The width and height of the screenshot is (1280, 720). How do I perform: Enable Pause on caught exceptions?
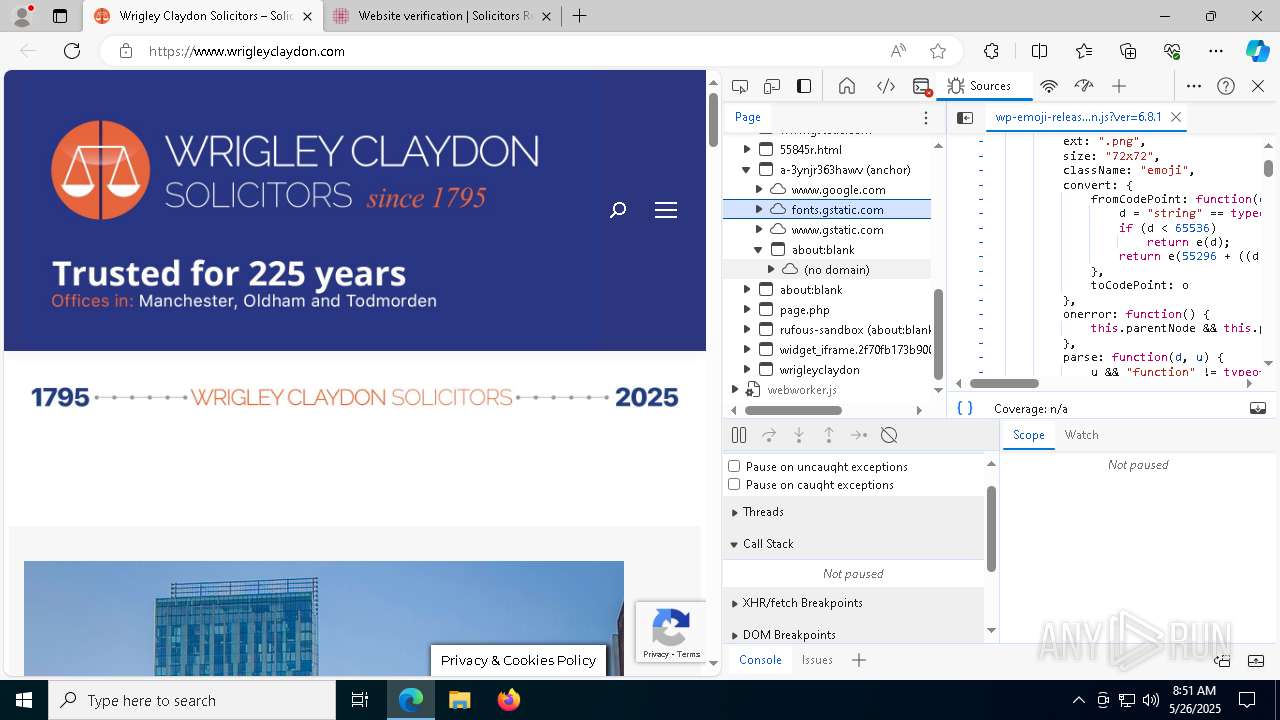click(734, 484)
